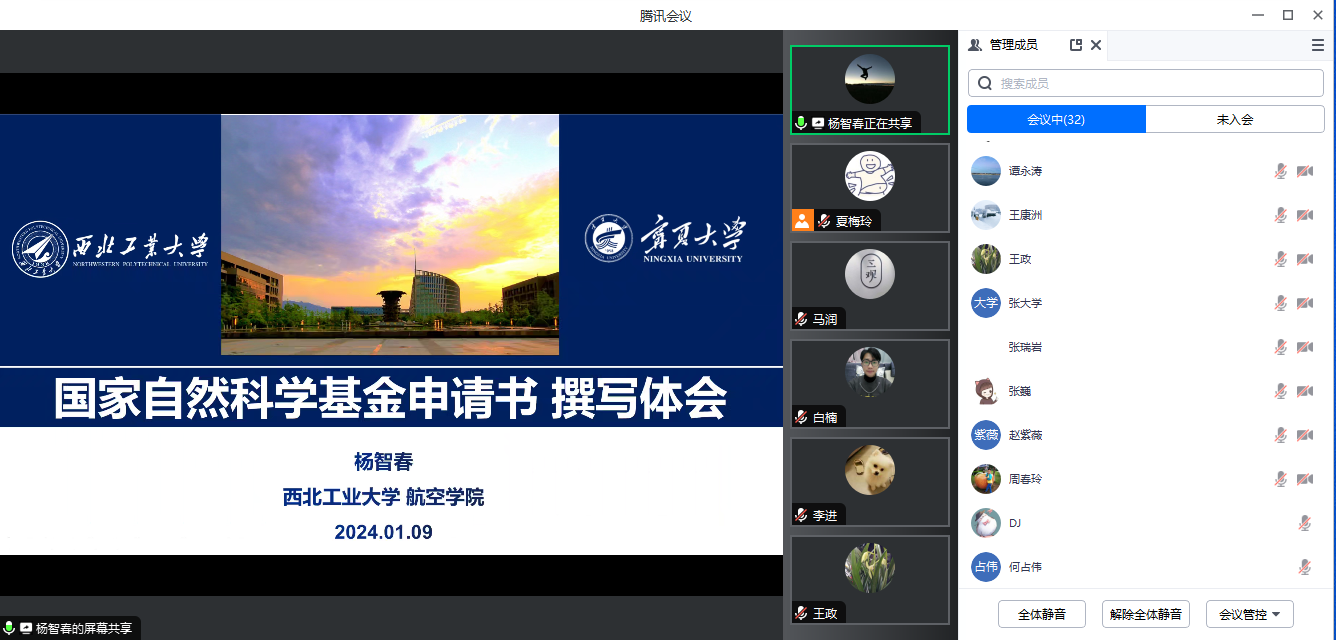The image size is (1336, 640).
Task: Toggle microphone for 何占伟 in list
Action: (1304, 567)
